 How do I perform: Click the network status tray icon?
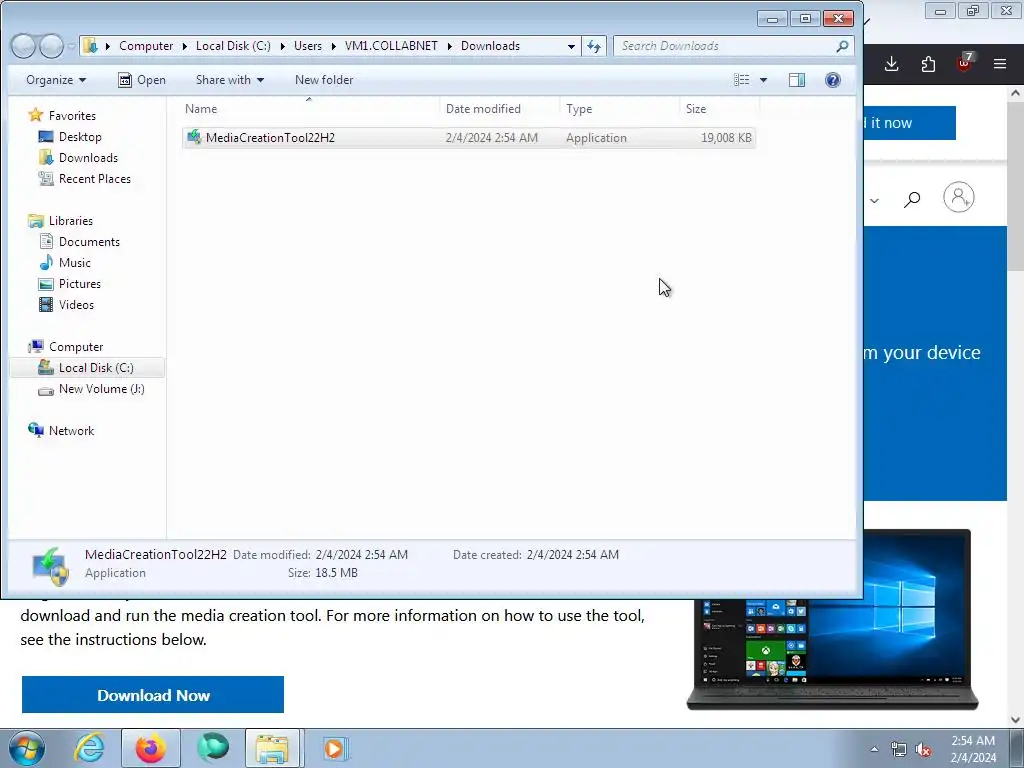[x=899, y=750]
